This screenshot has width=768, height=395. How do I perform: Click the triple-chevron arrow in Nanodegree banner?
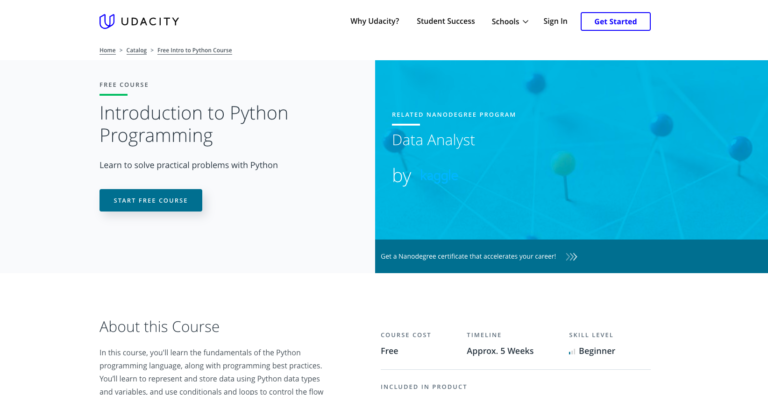pos(571,257)
